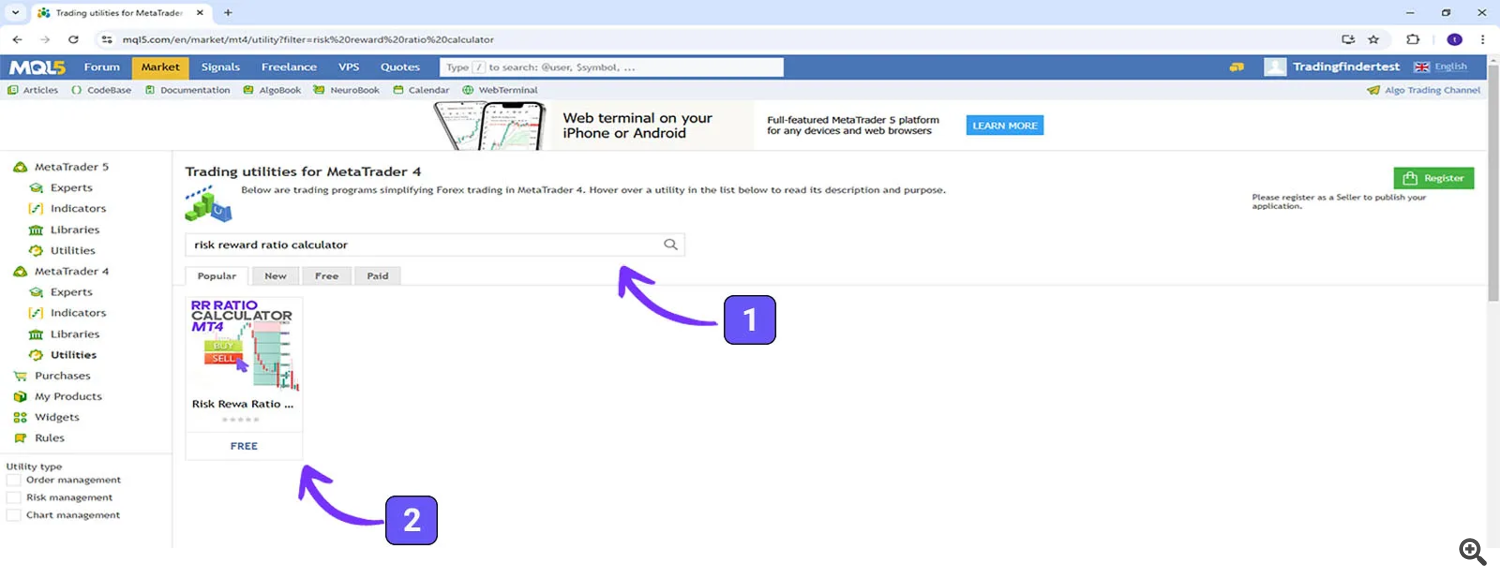Go back in browser history
The height and width of the screenshot is (578, 1500).
pyautogui.click(x=17, y=39)
